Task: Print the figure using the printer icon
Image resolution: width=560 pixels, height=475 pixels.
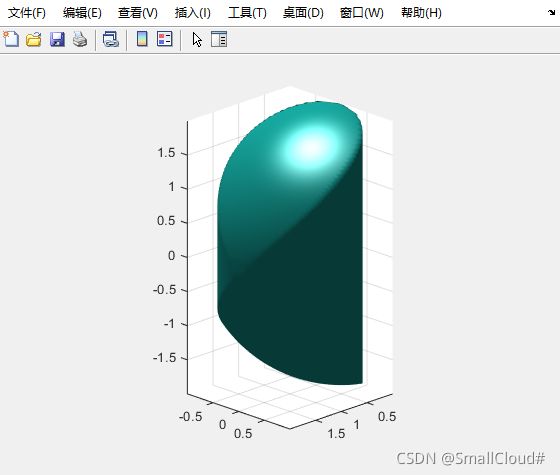Action: [x=80, y=39]
